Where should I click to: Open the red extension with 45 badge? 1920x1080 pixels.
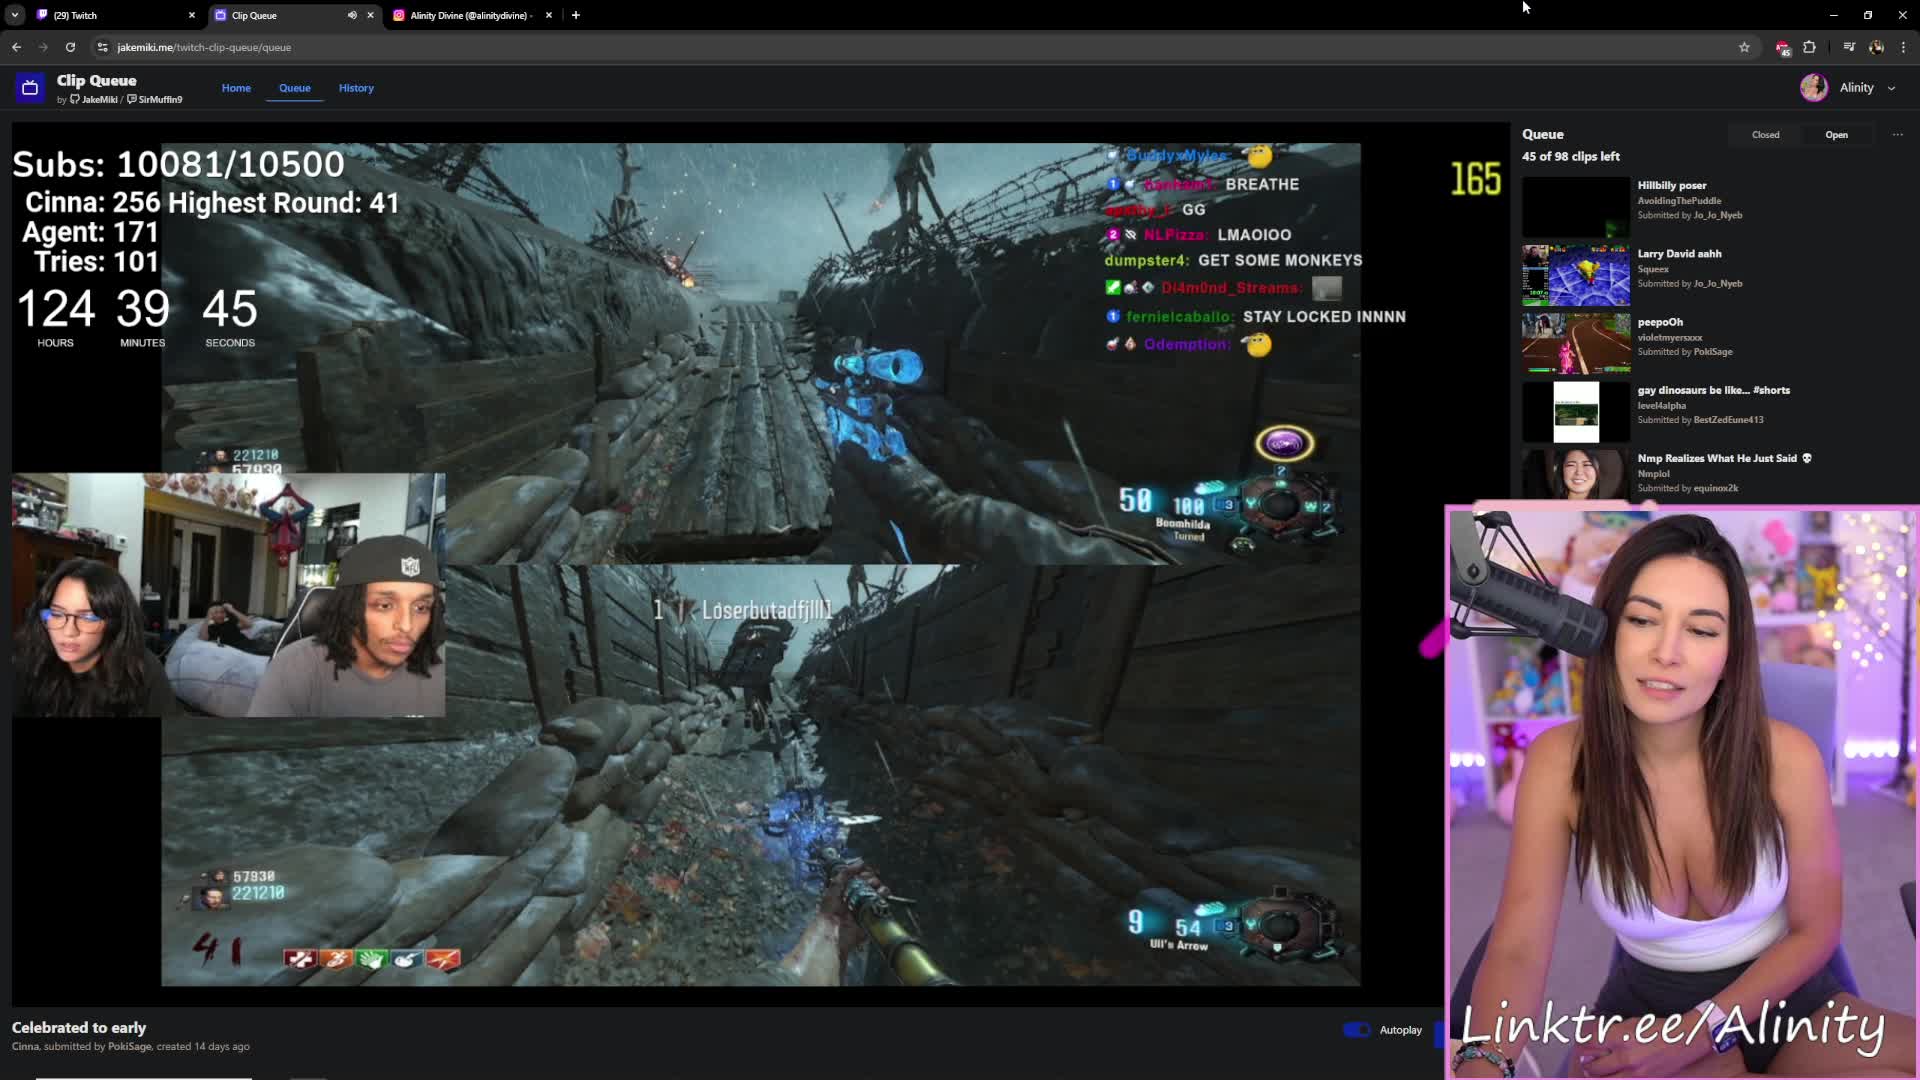click(1782, 47)
